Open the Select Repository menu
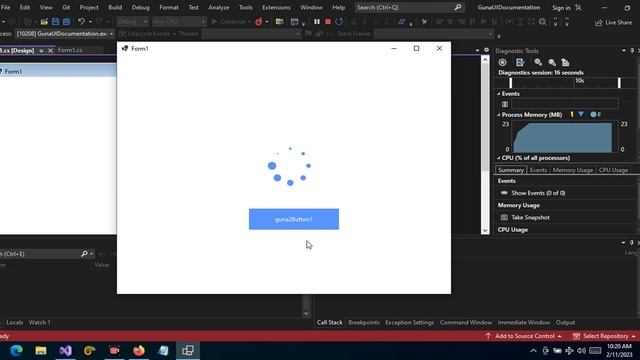 (x=605, y=336)
